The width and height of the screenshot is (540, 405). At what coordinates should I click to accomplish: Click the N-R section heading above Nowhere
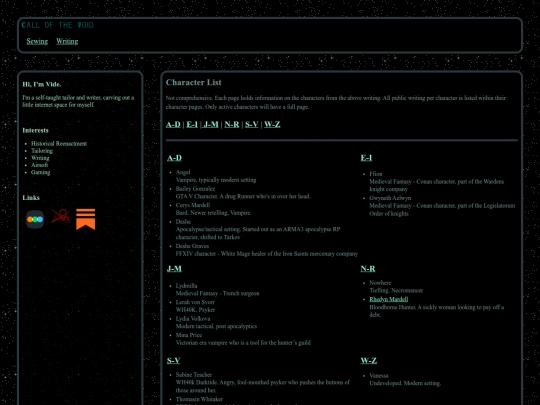pyautogui.click(x=368, y=269)
